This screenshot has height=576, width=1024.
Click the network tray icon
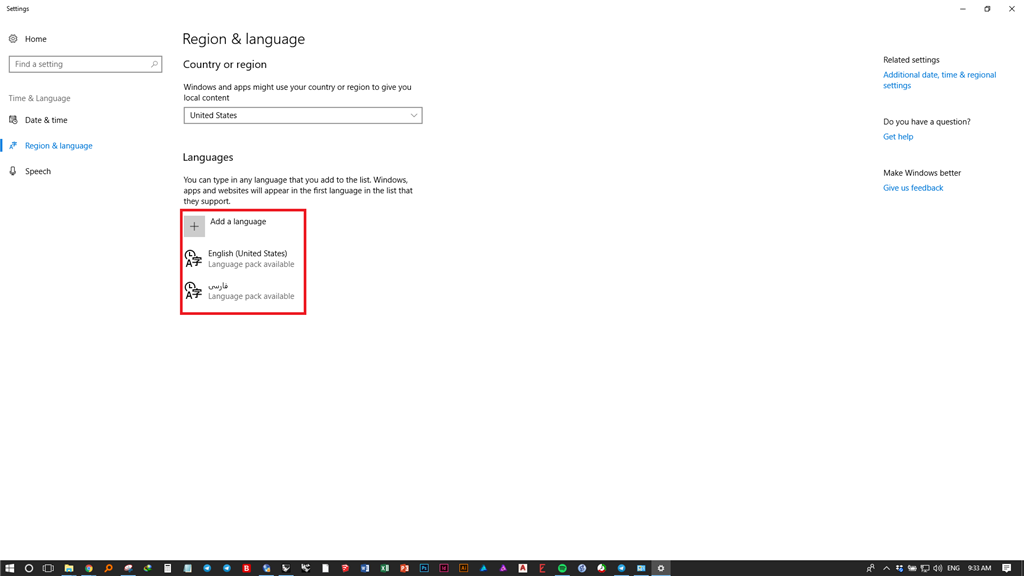pos(925,568)
